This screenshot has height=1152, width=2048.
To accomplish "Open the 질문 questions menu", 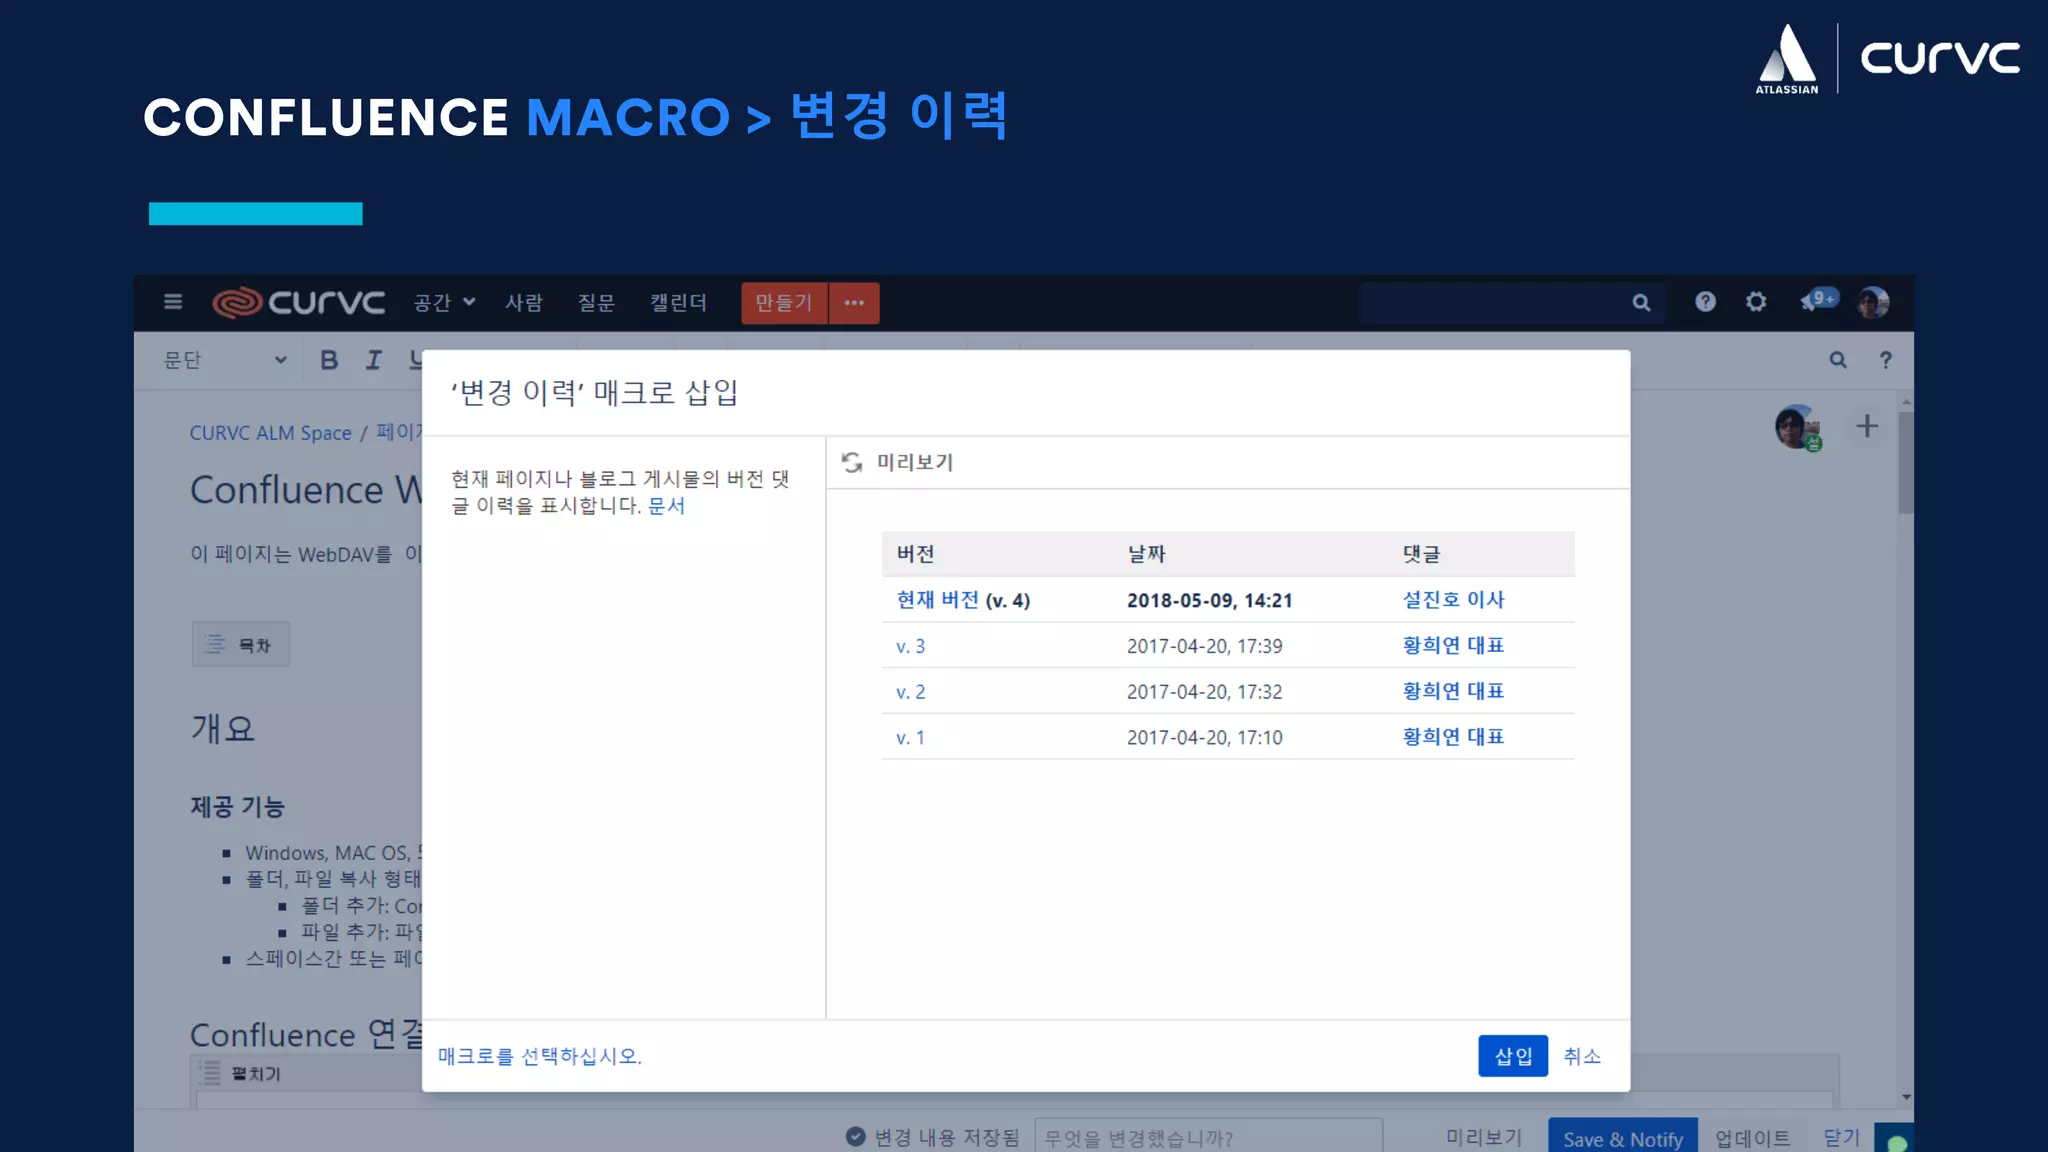I will 596,302.
